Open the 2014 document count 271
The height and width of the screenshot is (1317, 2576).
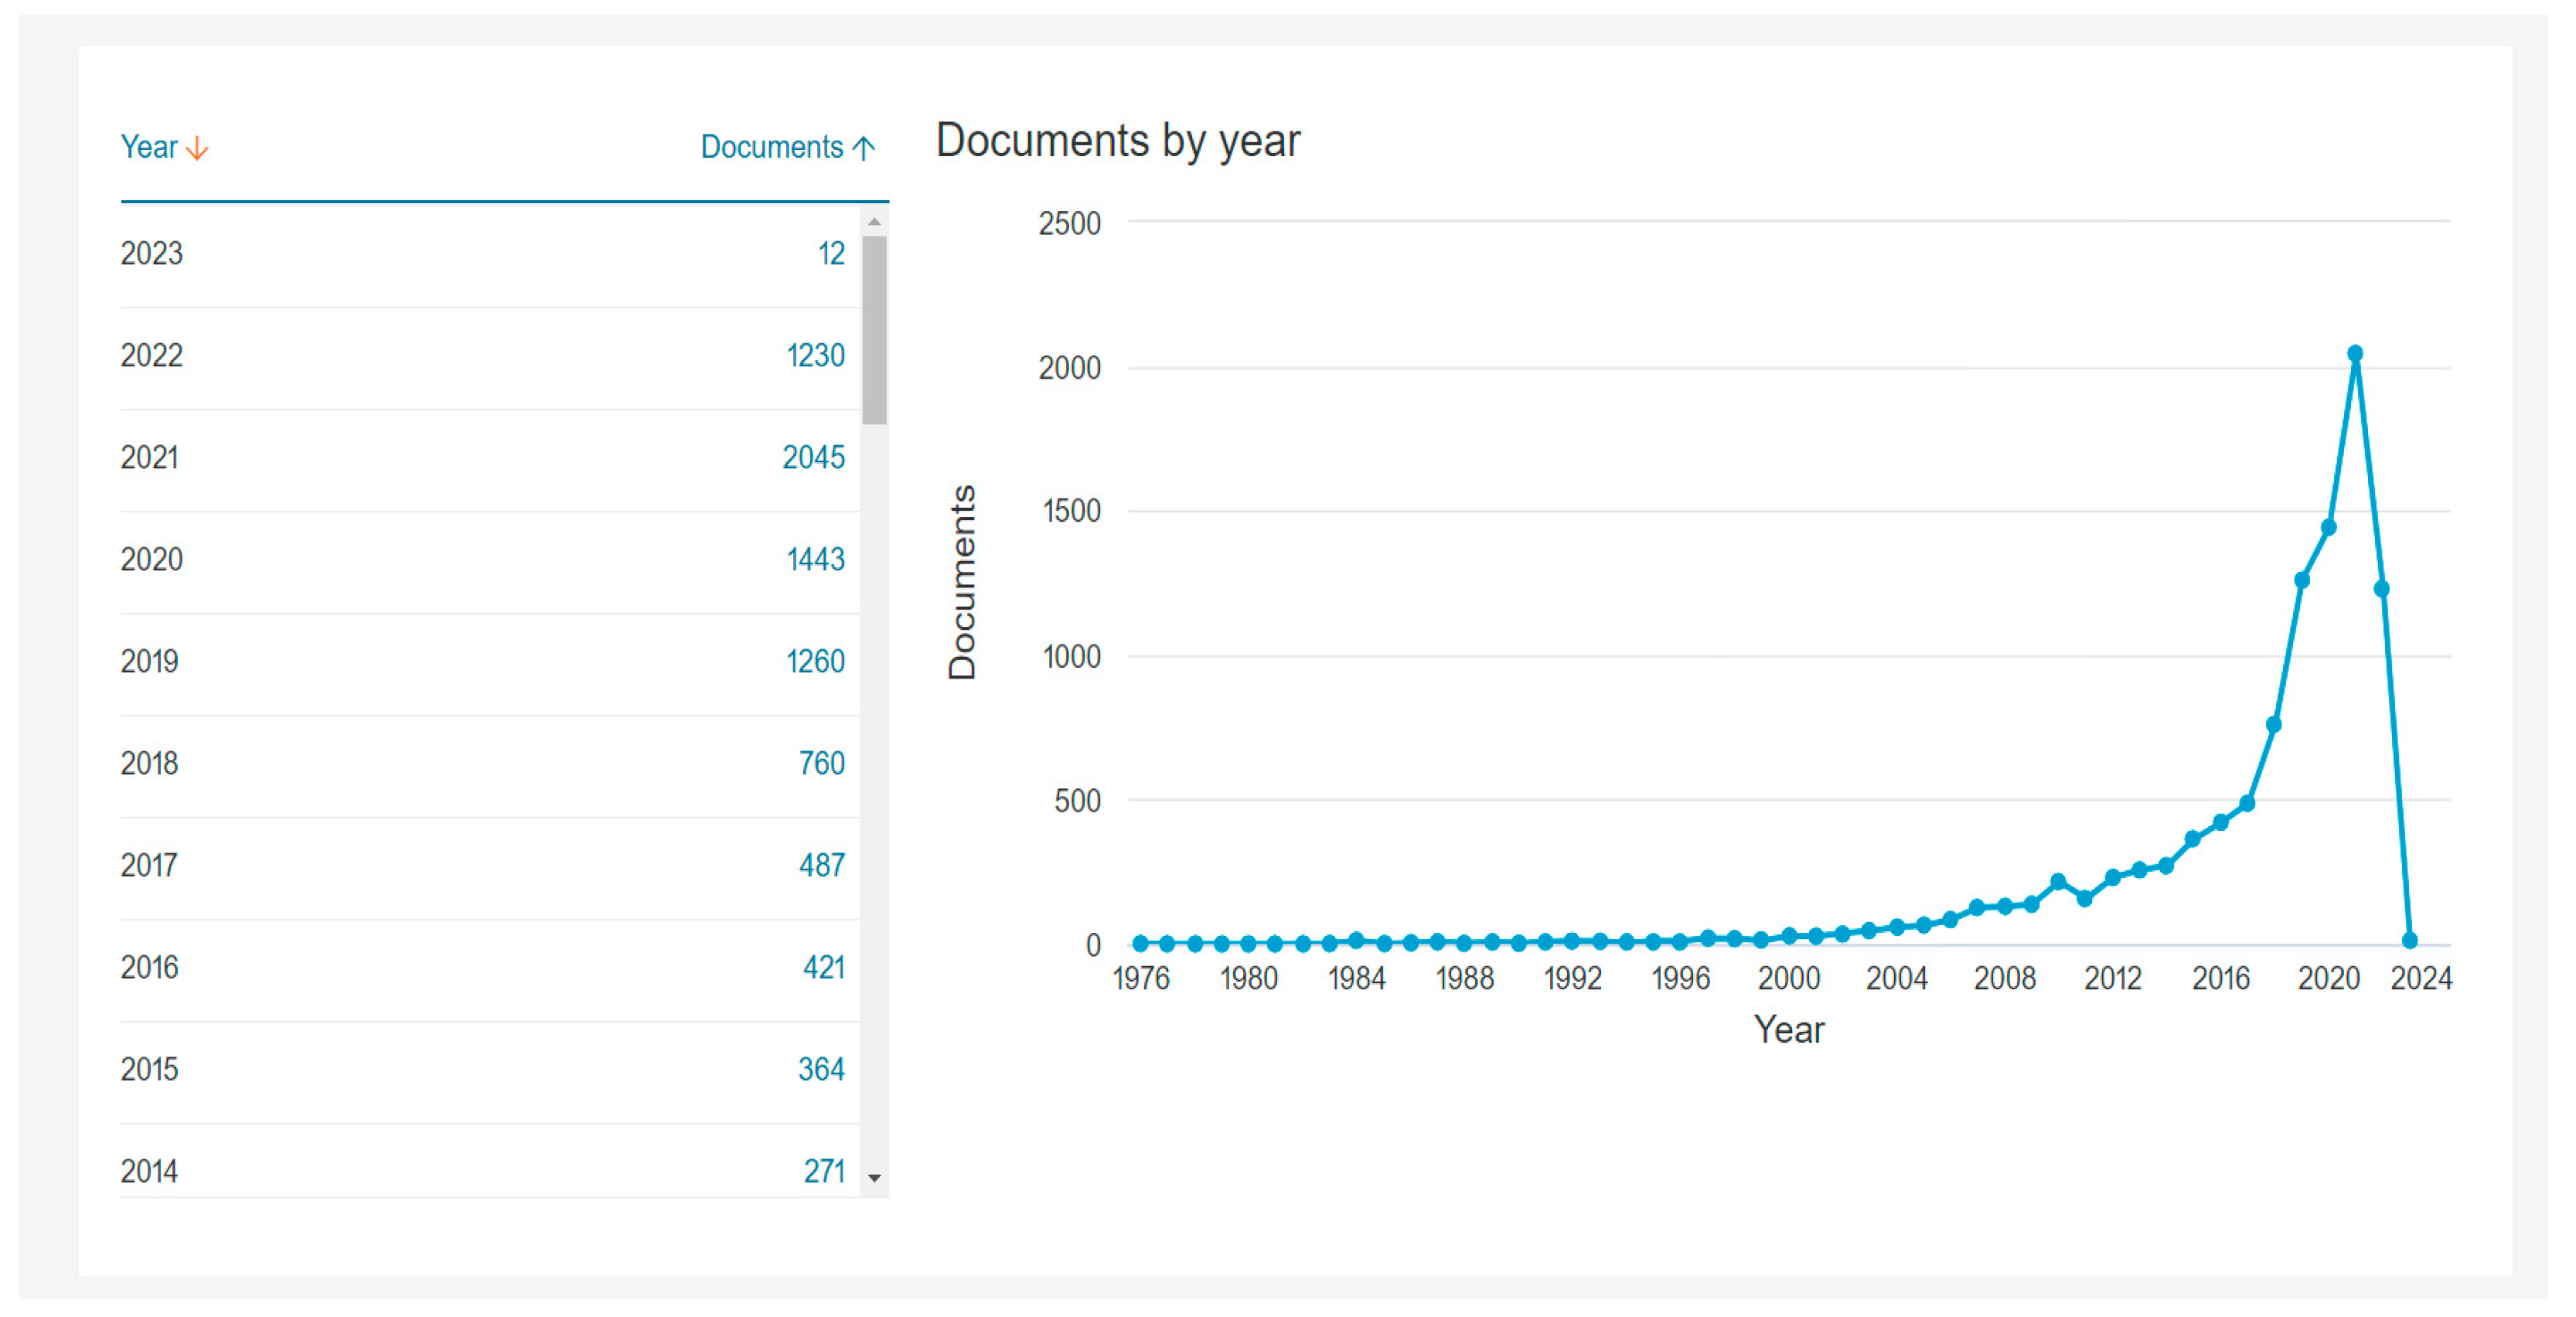pyautogui.click(x=823, y=1170)
